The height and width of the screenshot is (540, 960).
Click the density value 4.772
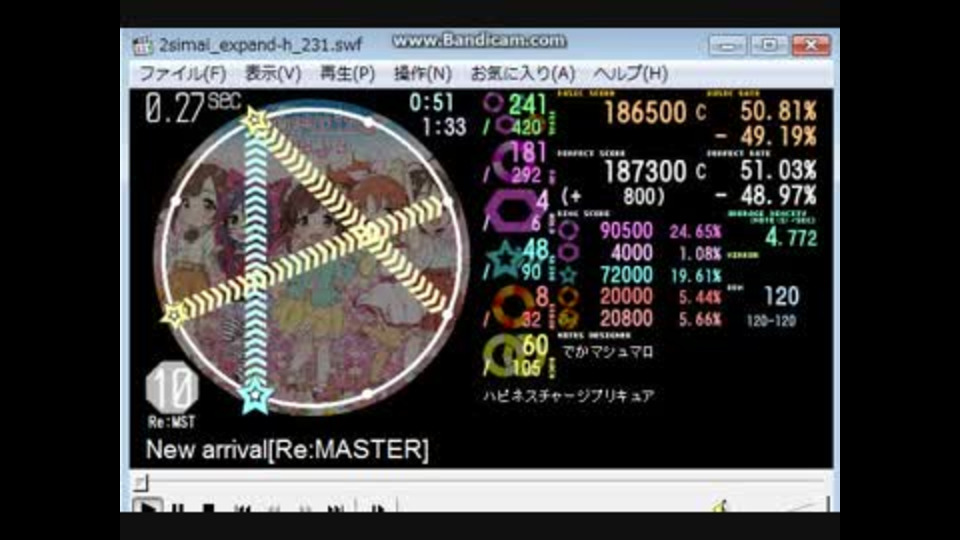(790, 238)
